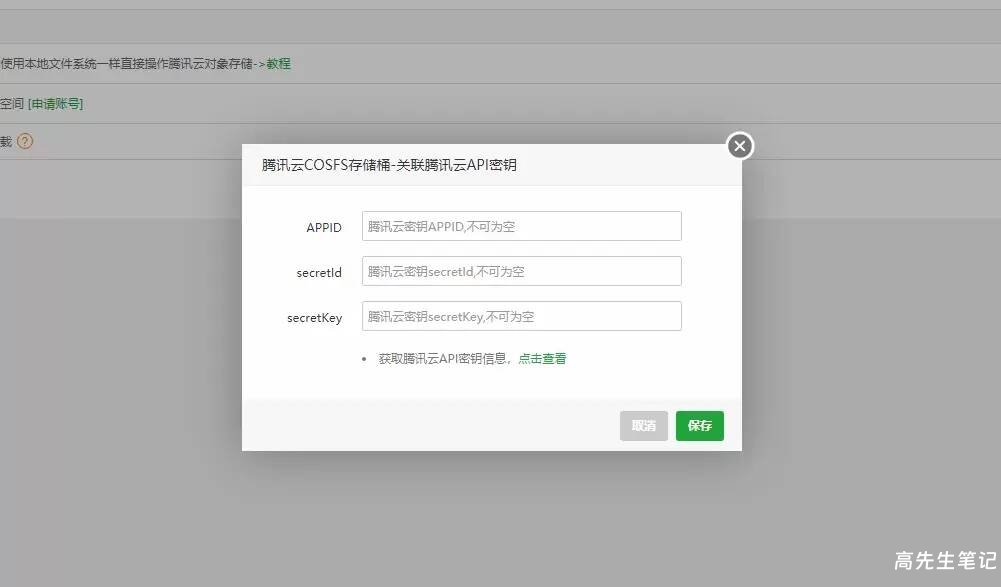Click the question mark help icon
The height and width of the screenshot is (587, 1001).
25,141
